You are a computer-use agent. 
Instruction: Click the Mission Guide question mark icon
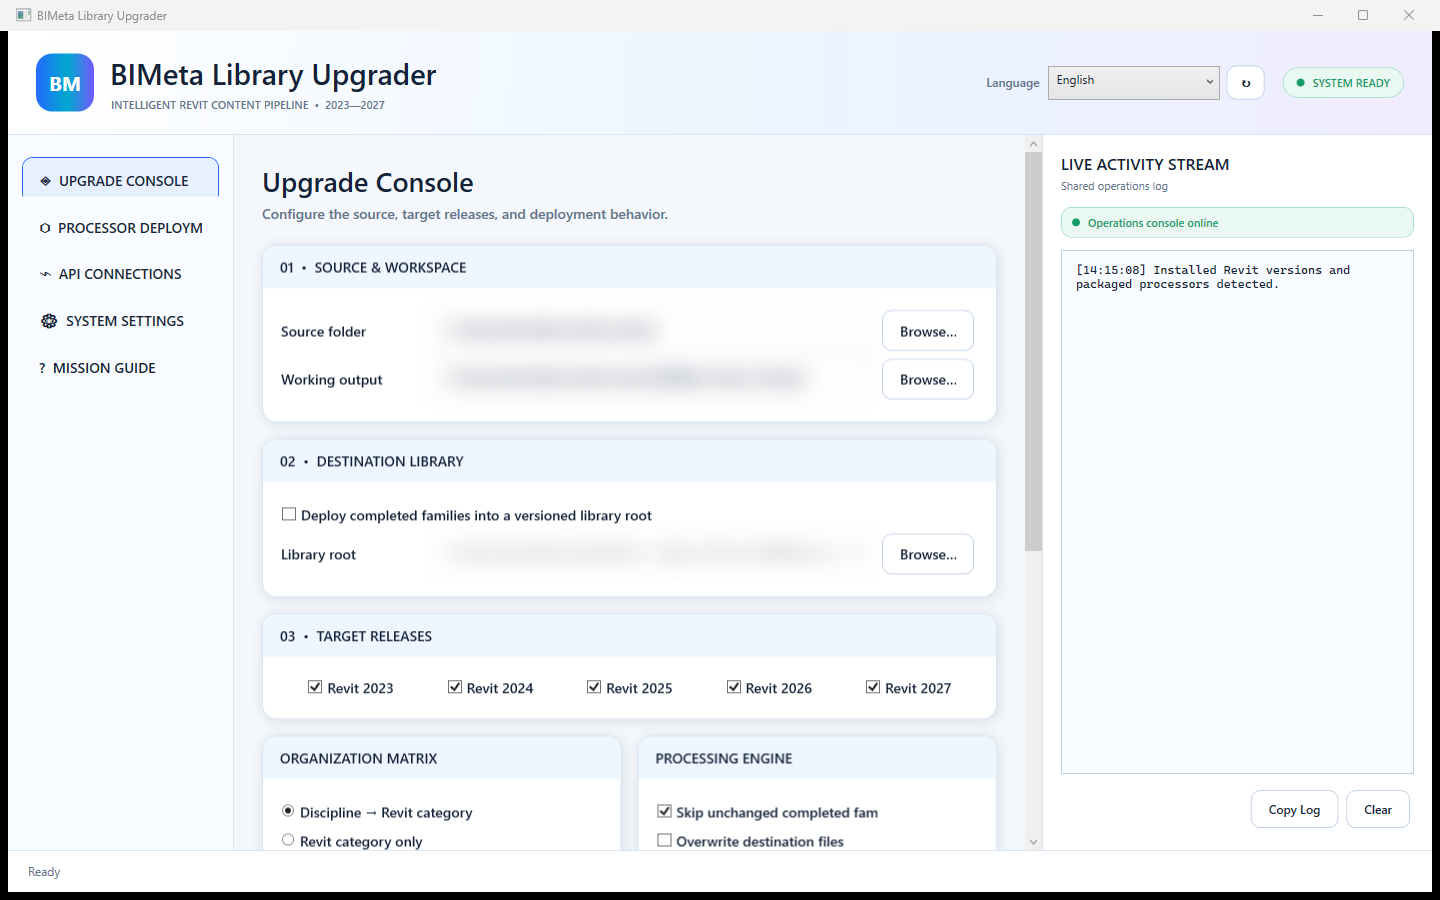42,368
